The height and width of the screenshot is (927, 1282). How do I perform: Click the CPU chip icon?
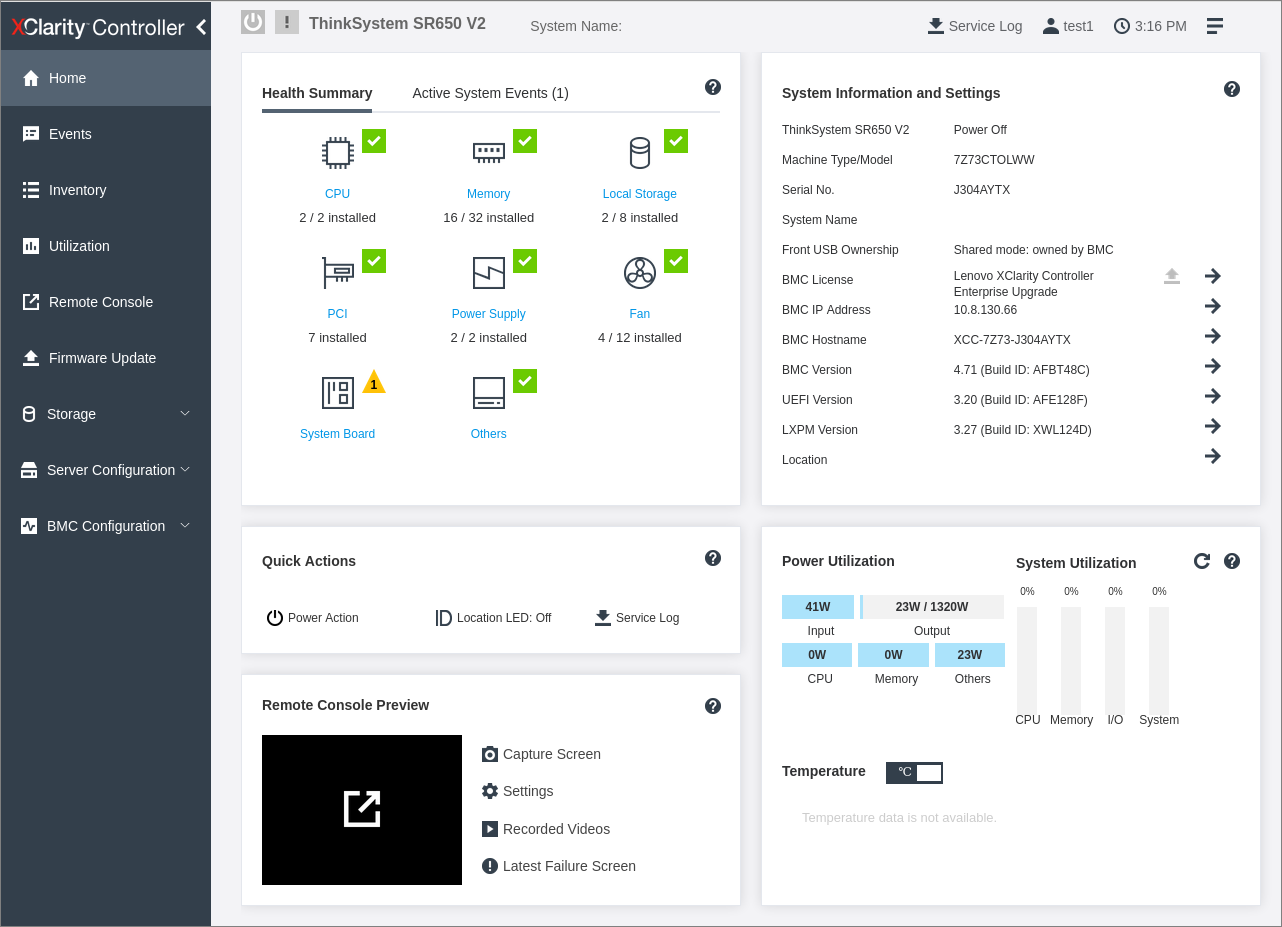(x=338, y=152)
